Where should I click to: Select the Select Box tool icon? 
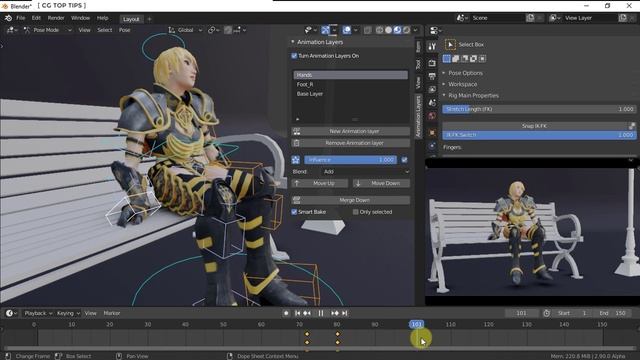(x=450, y=44)
